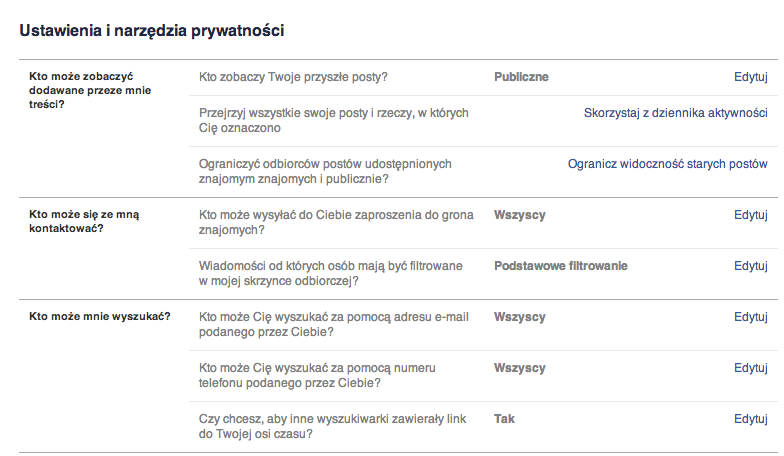The image size is (784, 456).
Task: Click 'Ogranicz widoczność starych postów' link
Action: tap(667, 164)
